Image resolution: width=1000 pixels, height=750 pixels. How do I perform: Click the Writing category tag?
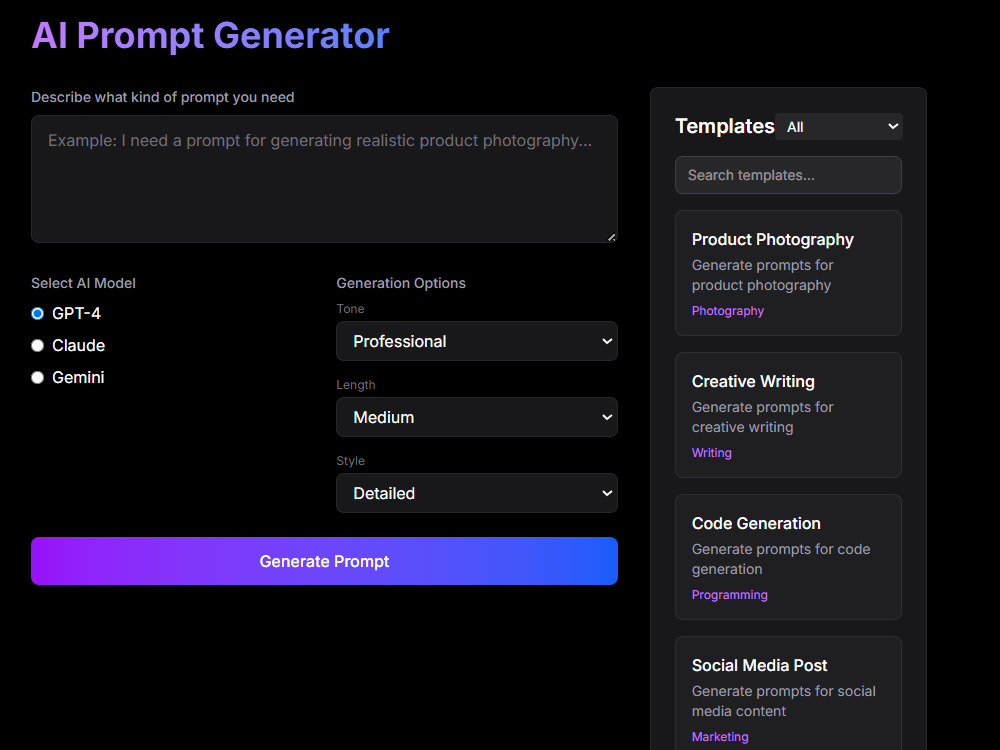point(711,452)
